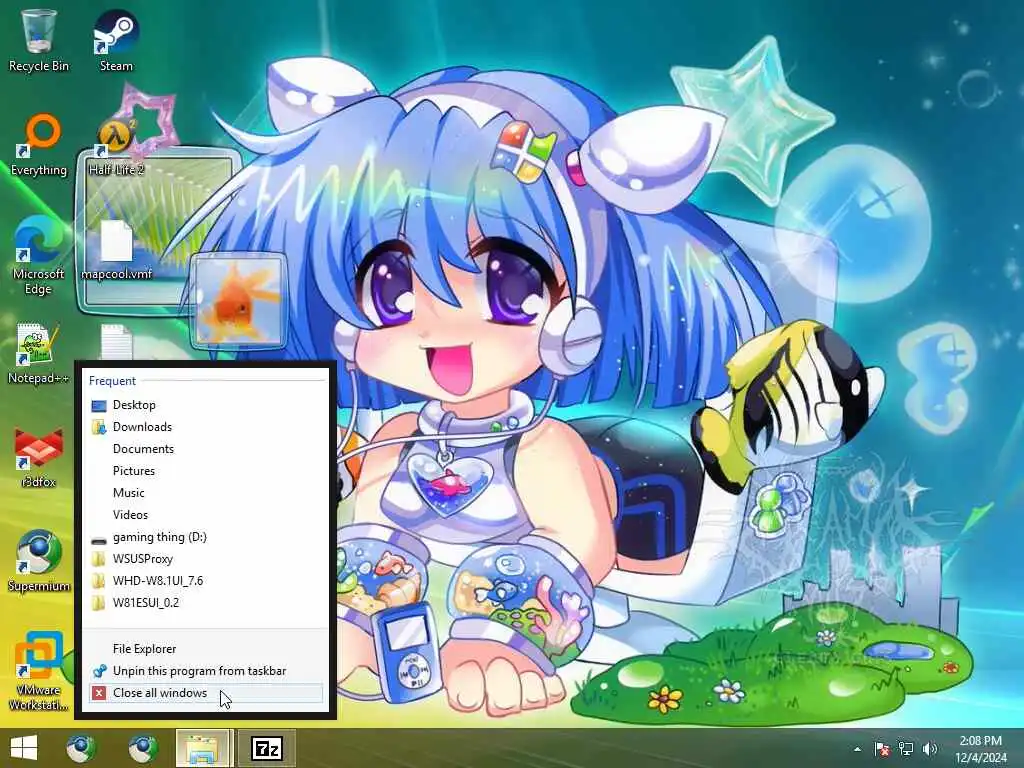Open the clock showing 2:08 PM
The width and height of the screenshot is (1024, 768).
coord(980,749)
